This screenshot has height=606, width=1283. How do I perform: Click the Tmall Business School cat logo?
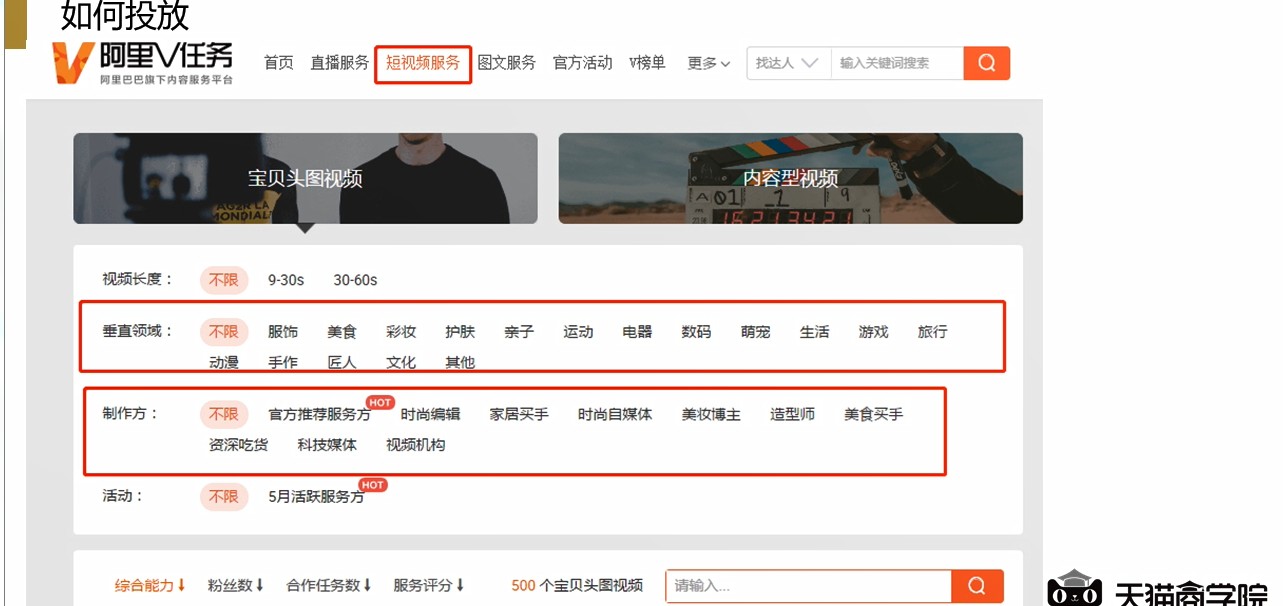(1074, 590)
